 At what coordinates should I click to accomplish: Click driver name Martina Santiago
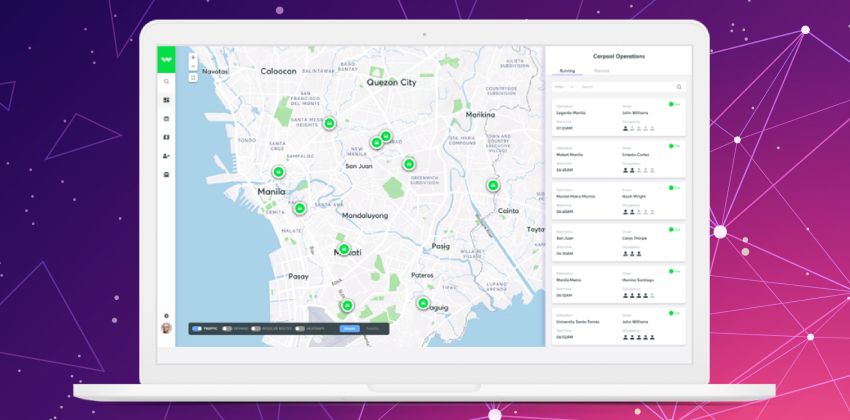(638, 280)
